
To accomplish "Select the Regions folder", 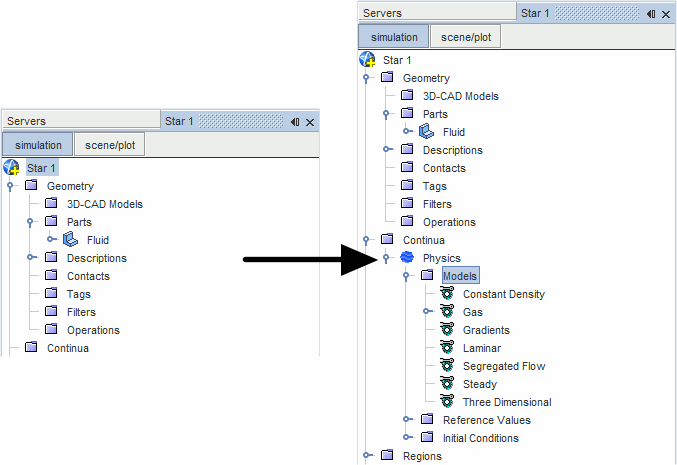I will [420, 456].
